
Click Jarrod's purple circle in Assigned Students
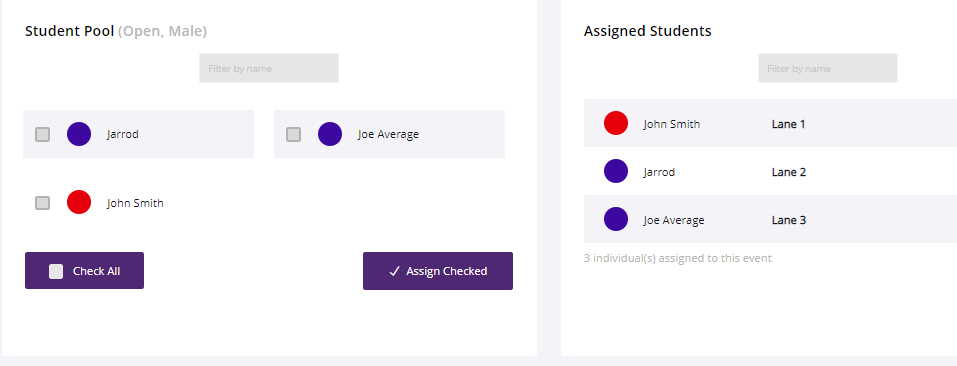point(616,171)
